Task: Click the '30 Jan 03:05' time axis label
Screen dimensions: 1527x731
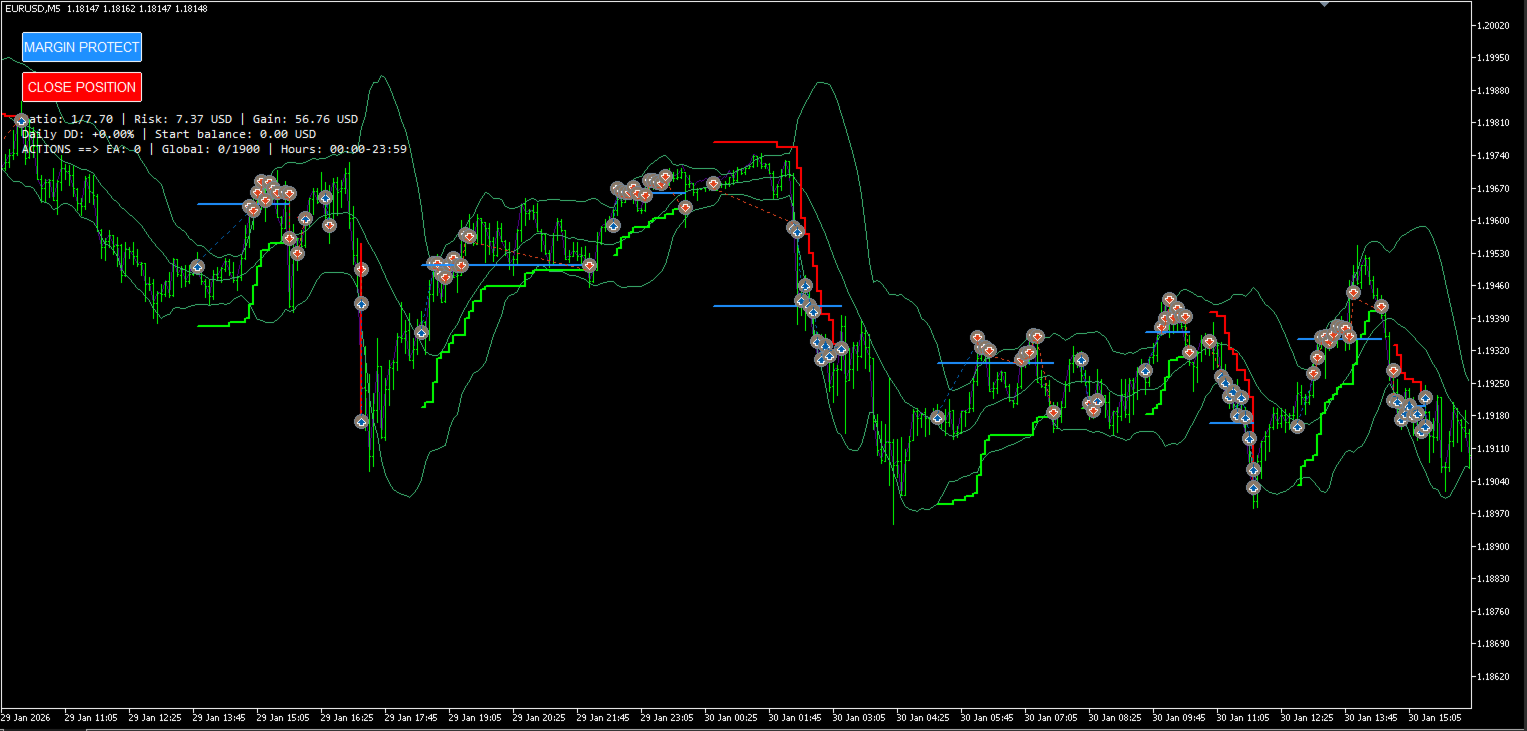Action: 859,718
